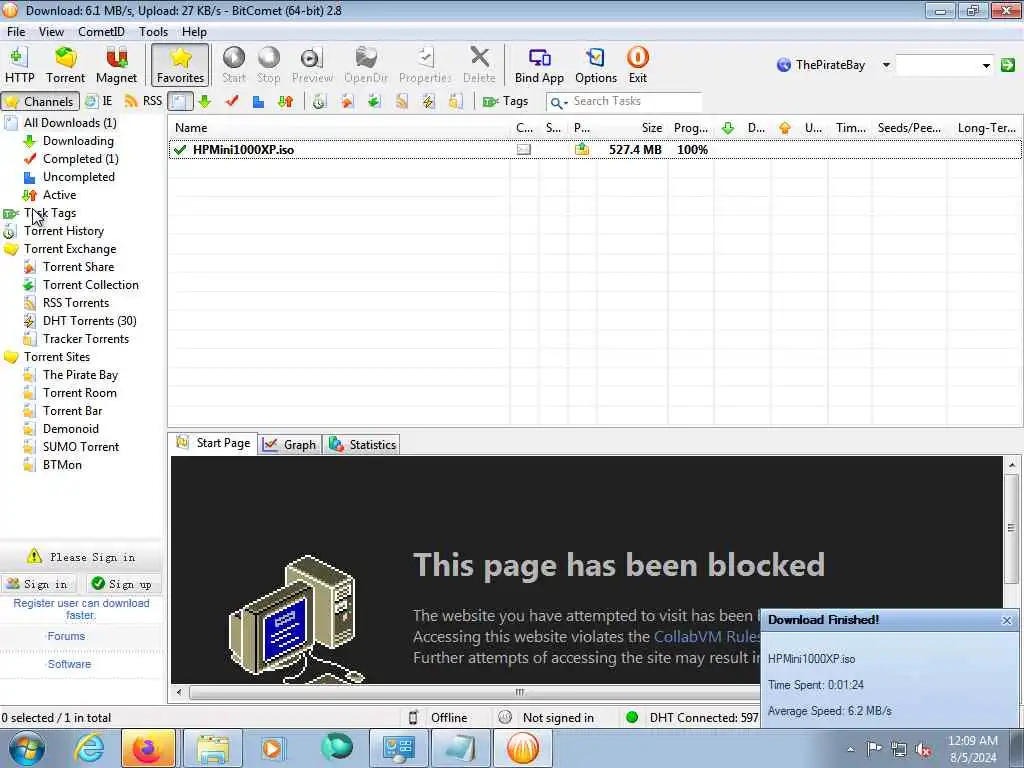This screenshot has height=768, width=1024.
Task: Open the Forums link
Action: point(66,636)
